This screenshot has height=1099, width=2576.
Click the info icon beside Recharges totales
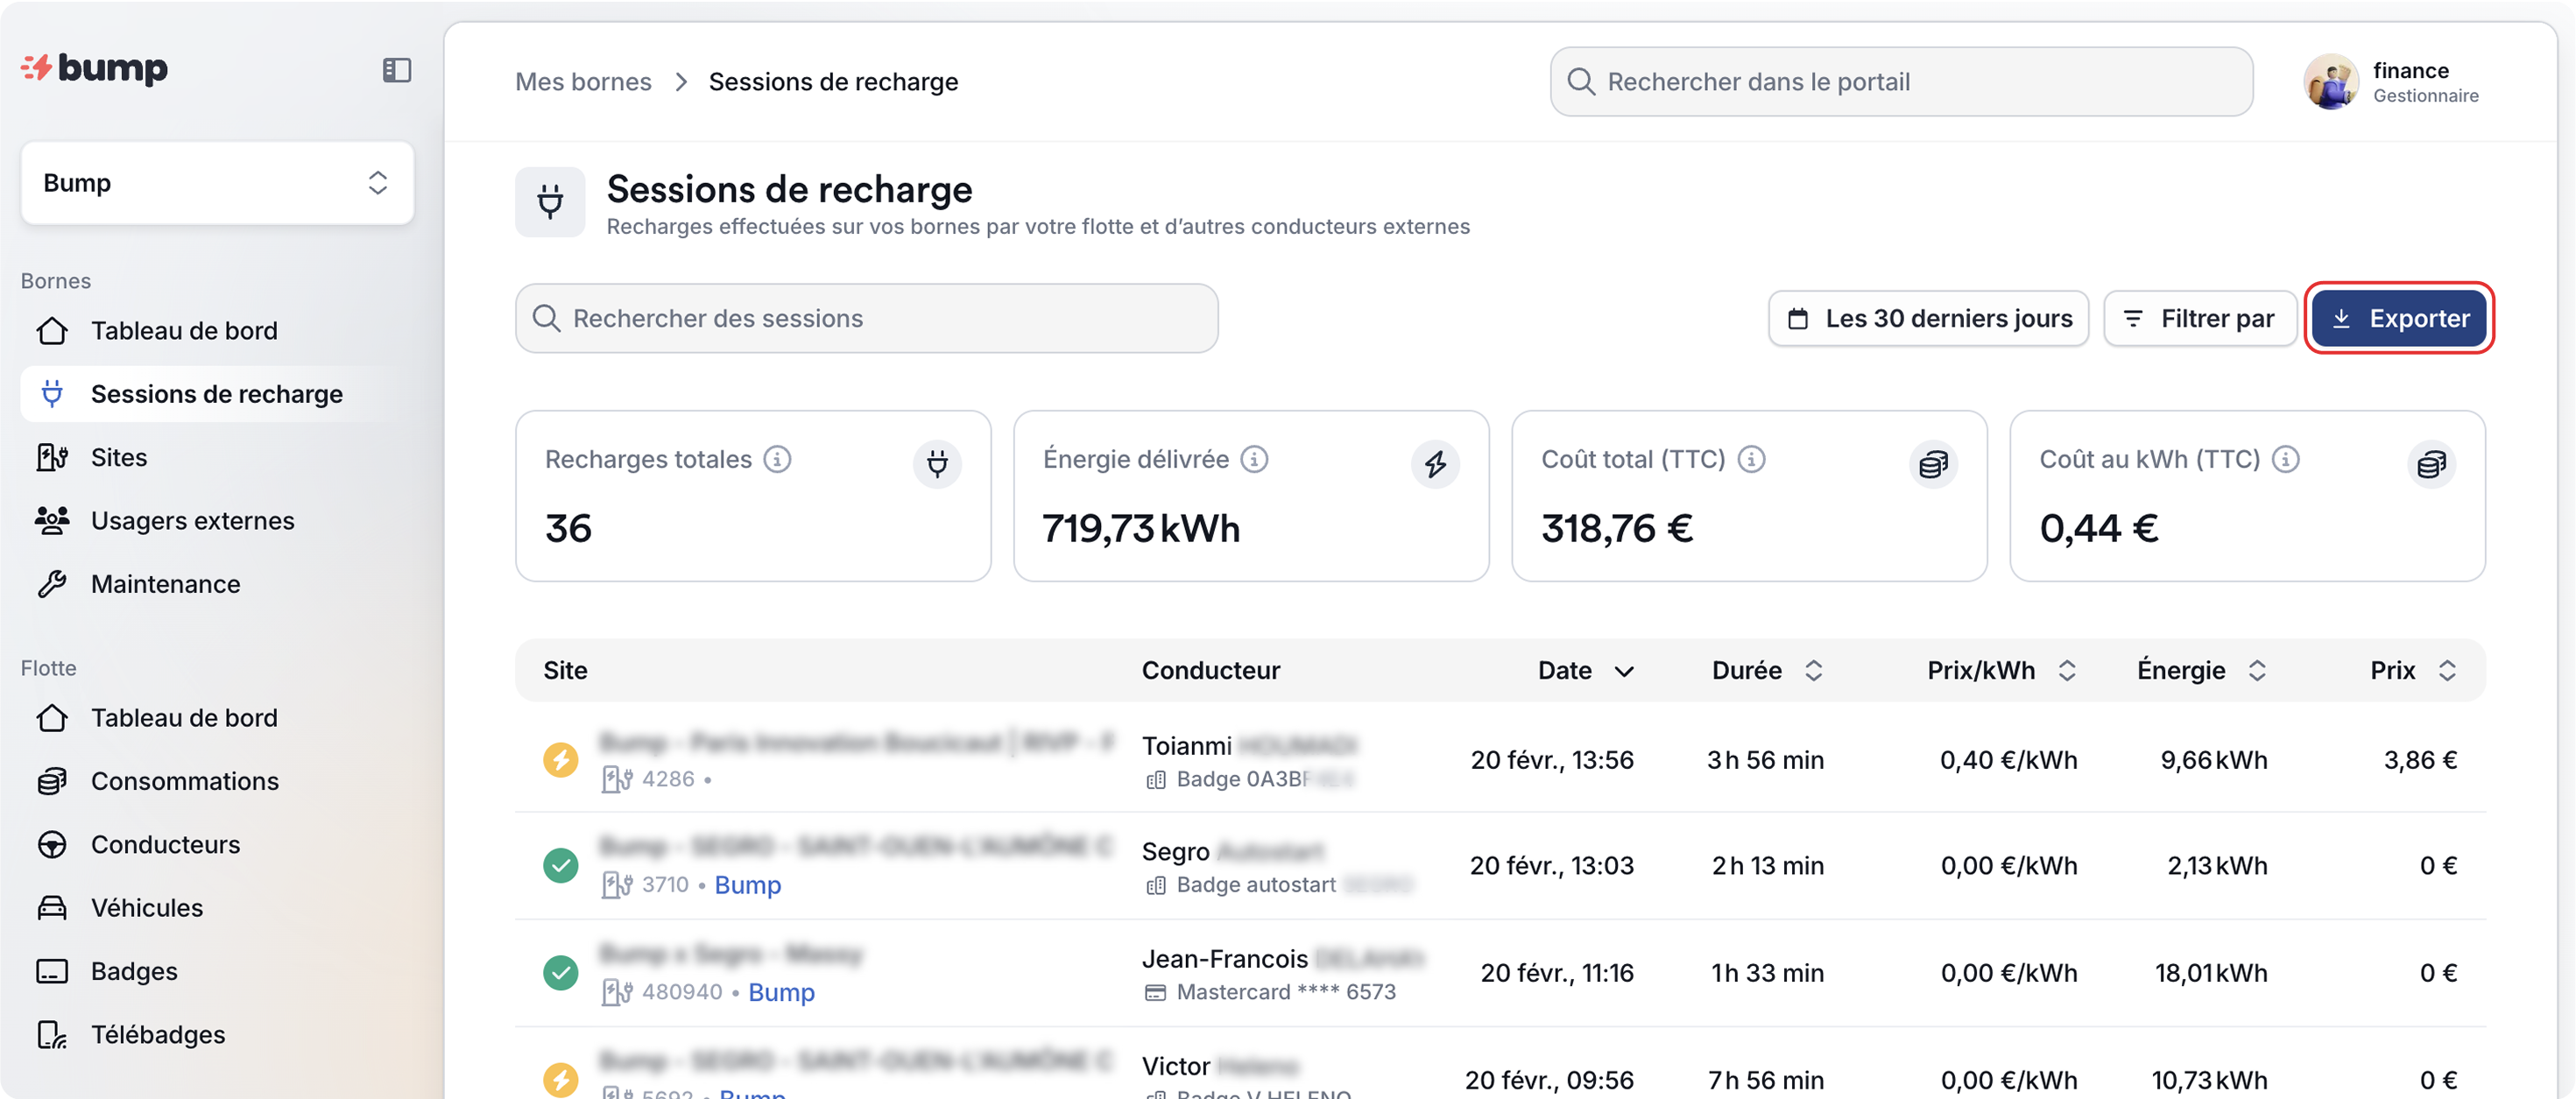(777, 459)
